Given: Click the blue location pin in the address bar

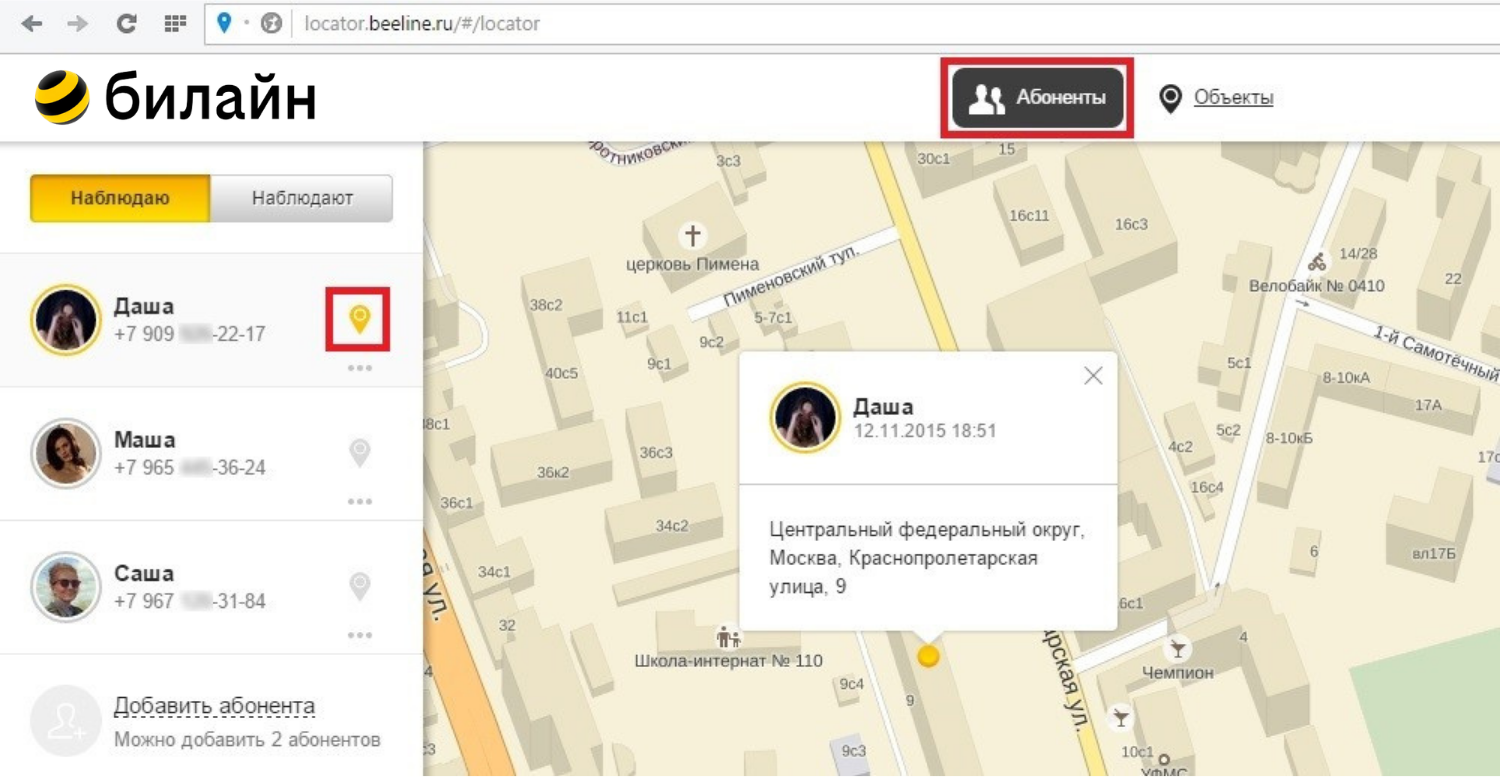Looking at the screenshot, I should (223, 23).
